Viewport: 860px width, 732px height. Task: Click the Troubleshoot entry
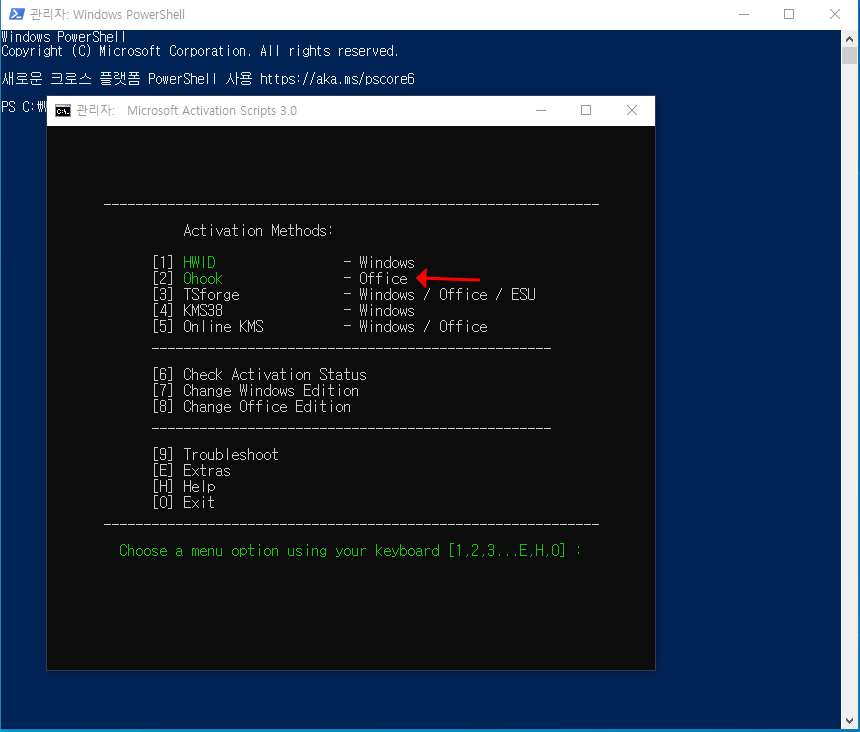pos(216,455)
